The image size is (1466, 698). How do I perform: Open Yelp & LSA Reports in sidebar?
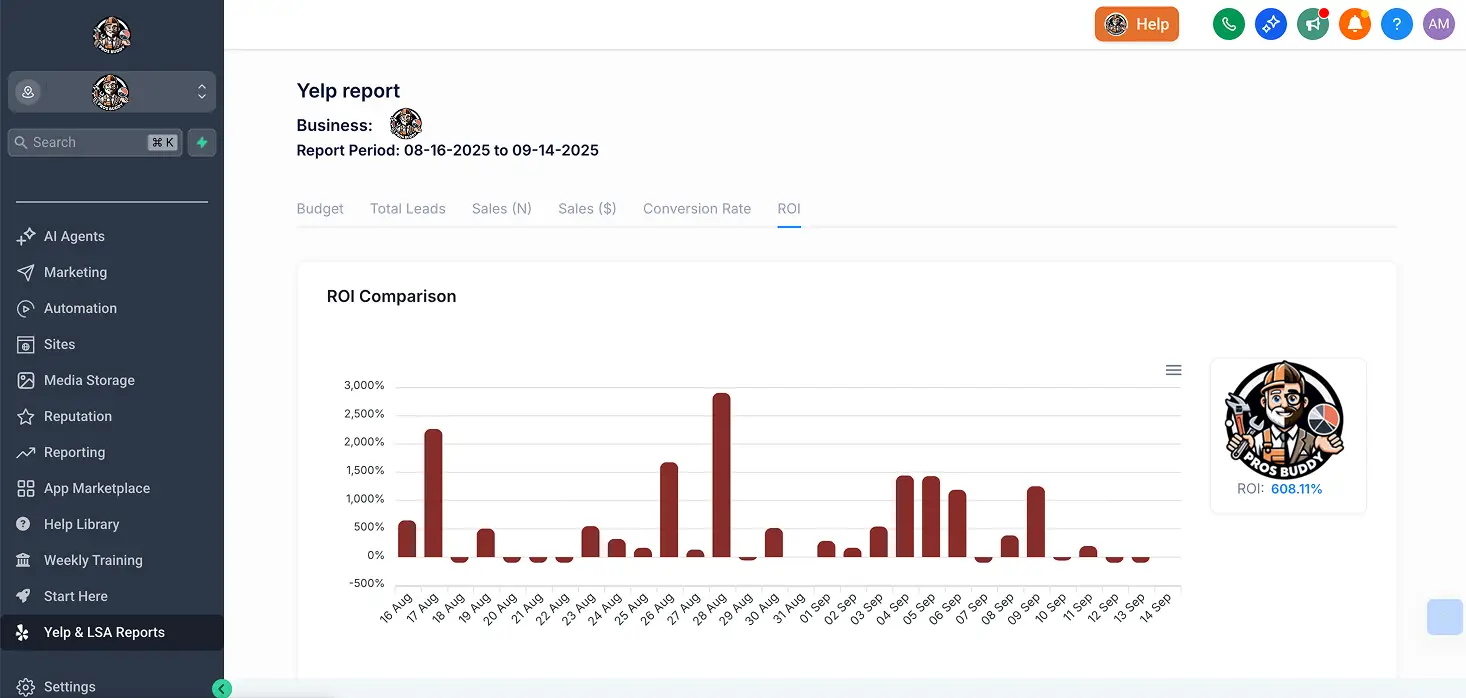104,632
